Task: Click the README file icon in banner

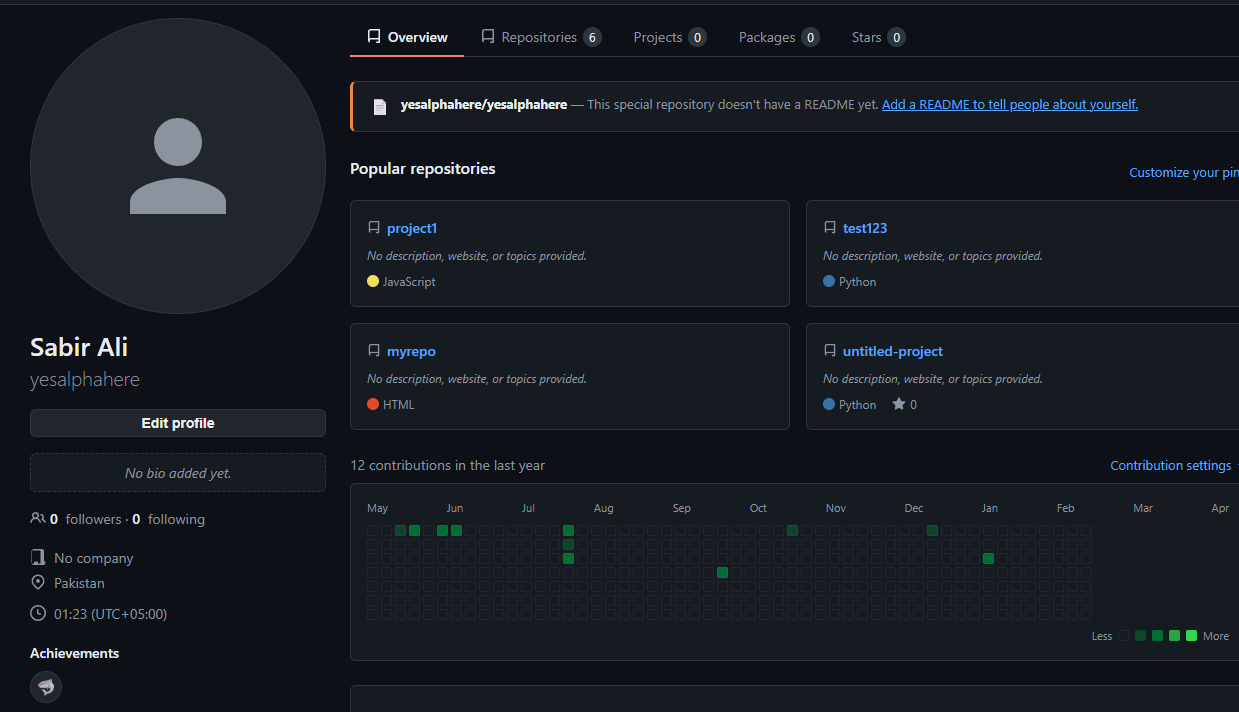Action: coord(380,106)
